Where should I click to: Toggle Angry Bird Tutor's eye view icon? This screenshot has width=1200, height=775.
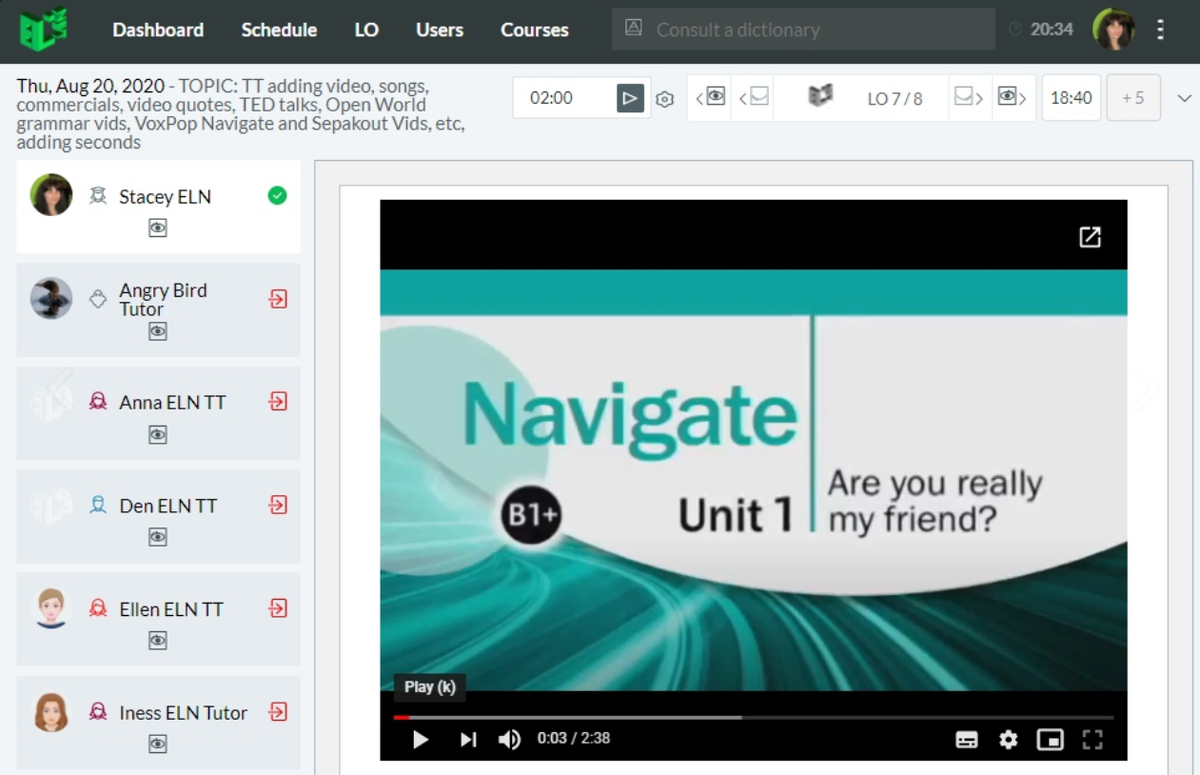click(x=158, y=331)
